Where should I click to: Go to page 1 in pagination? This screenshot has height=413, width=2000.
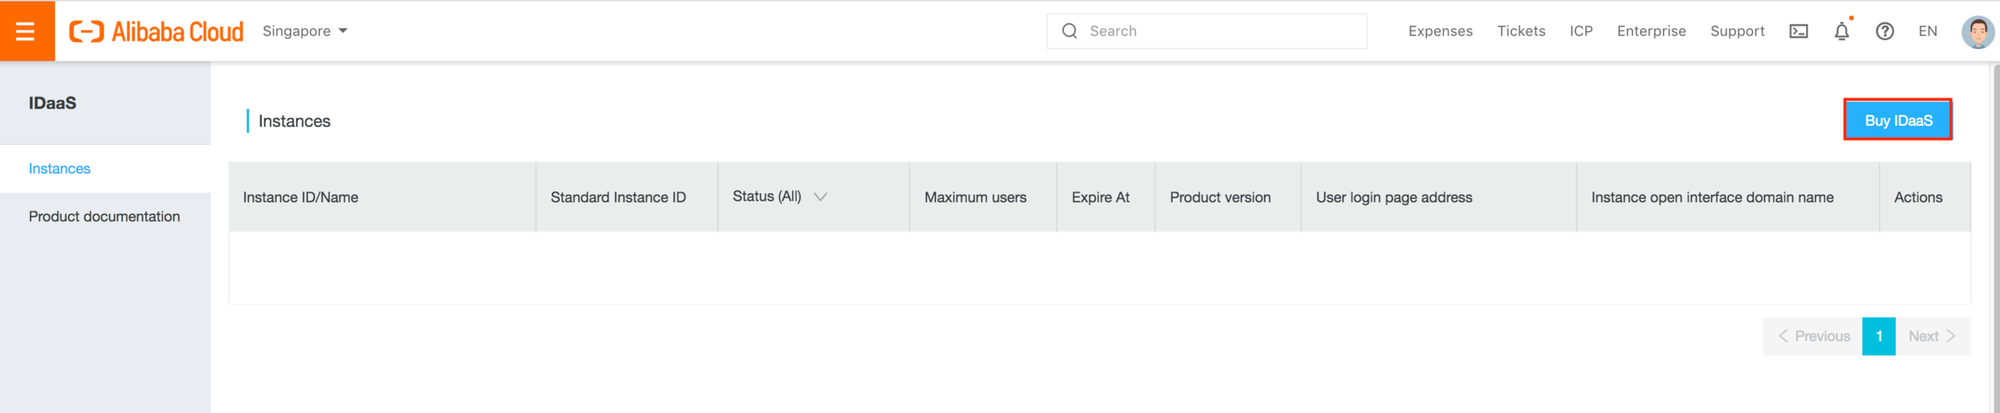pos(1878,336)
